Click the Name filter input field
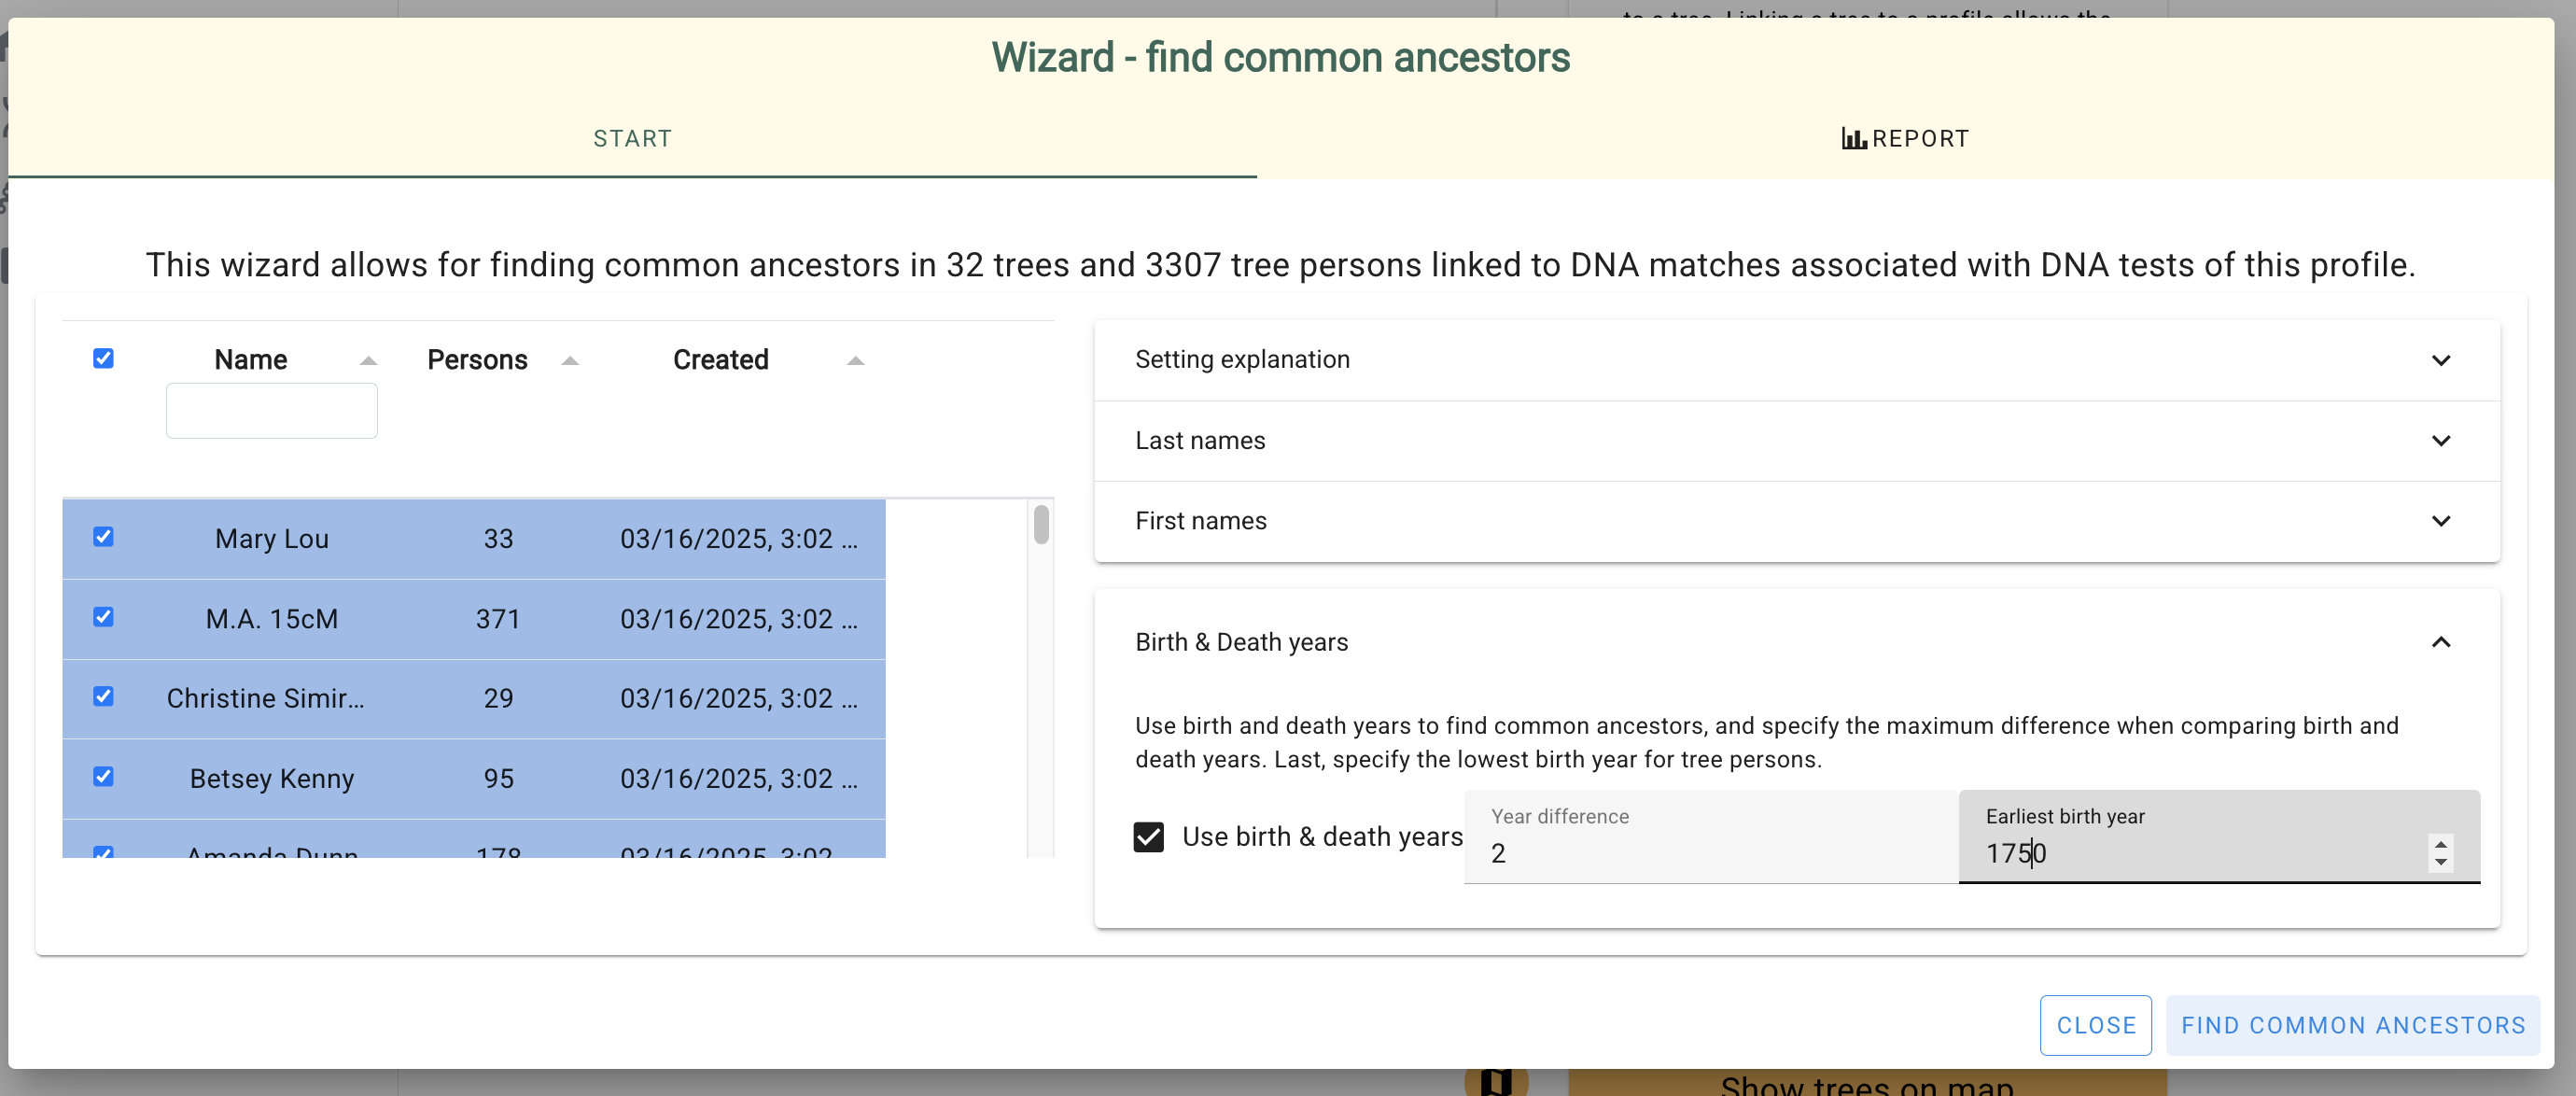The image size is (2576, 1096). 271,410
